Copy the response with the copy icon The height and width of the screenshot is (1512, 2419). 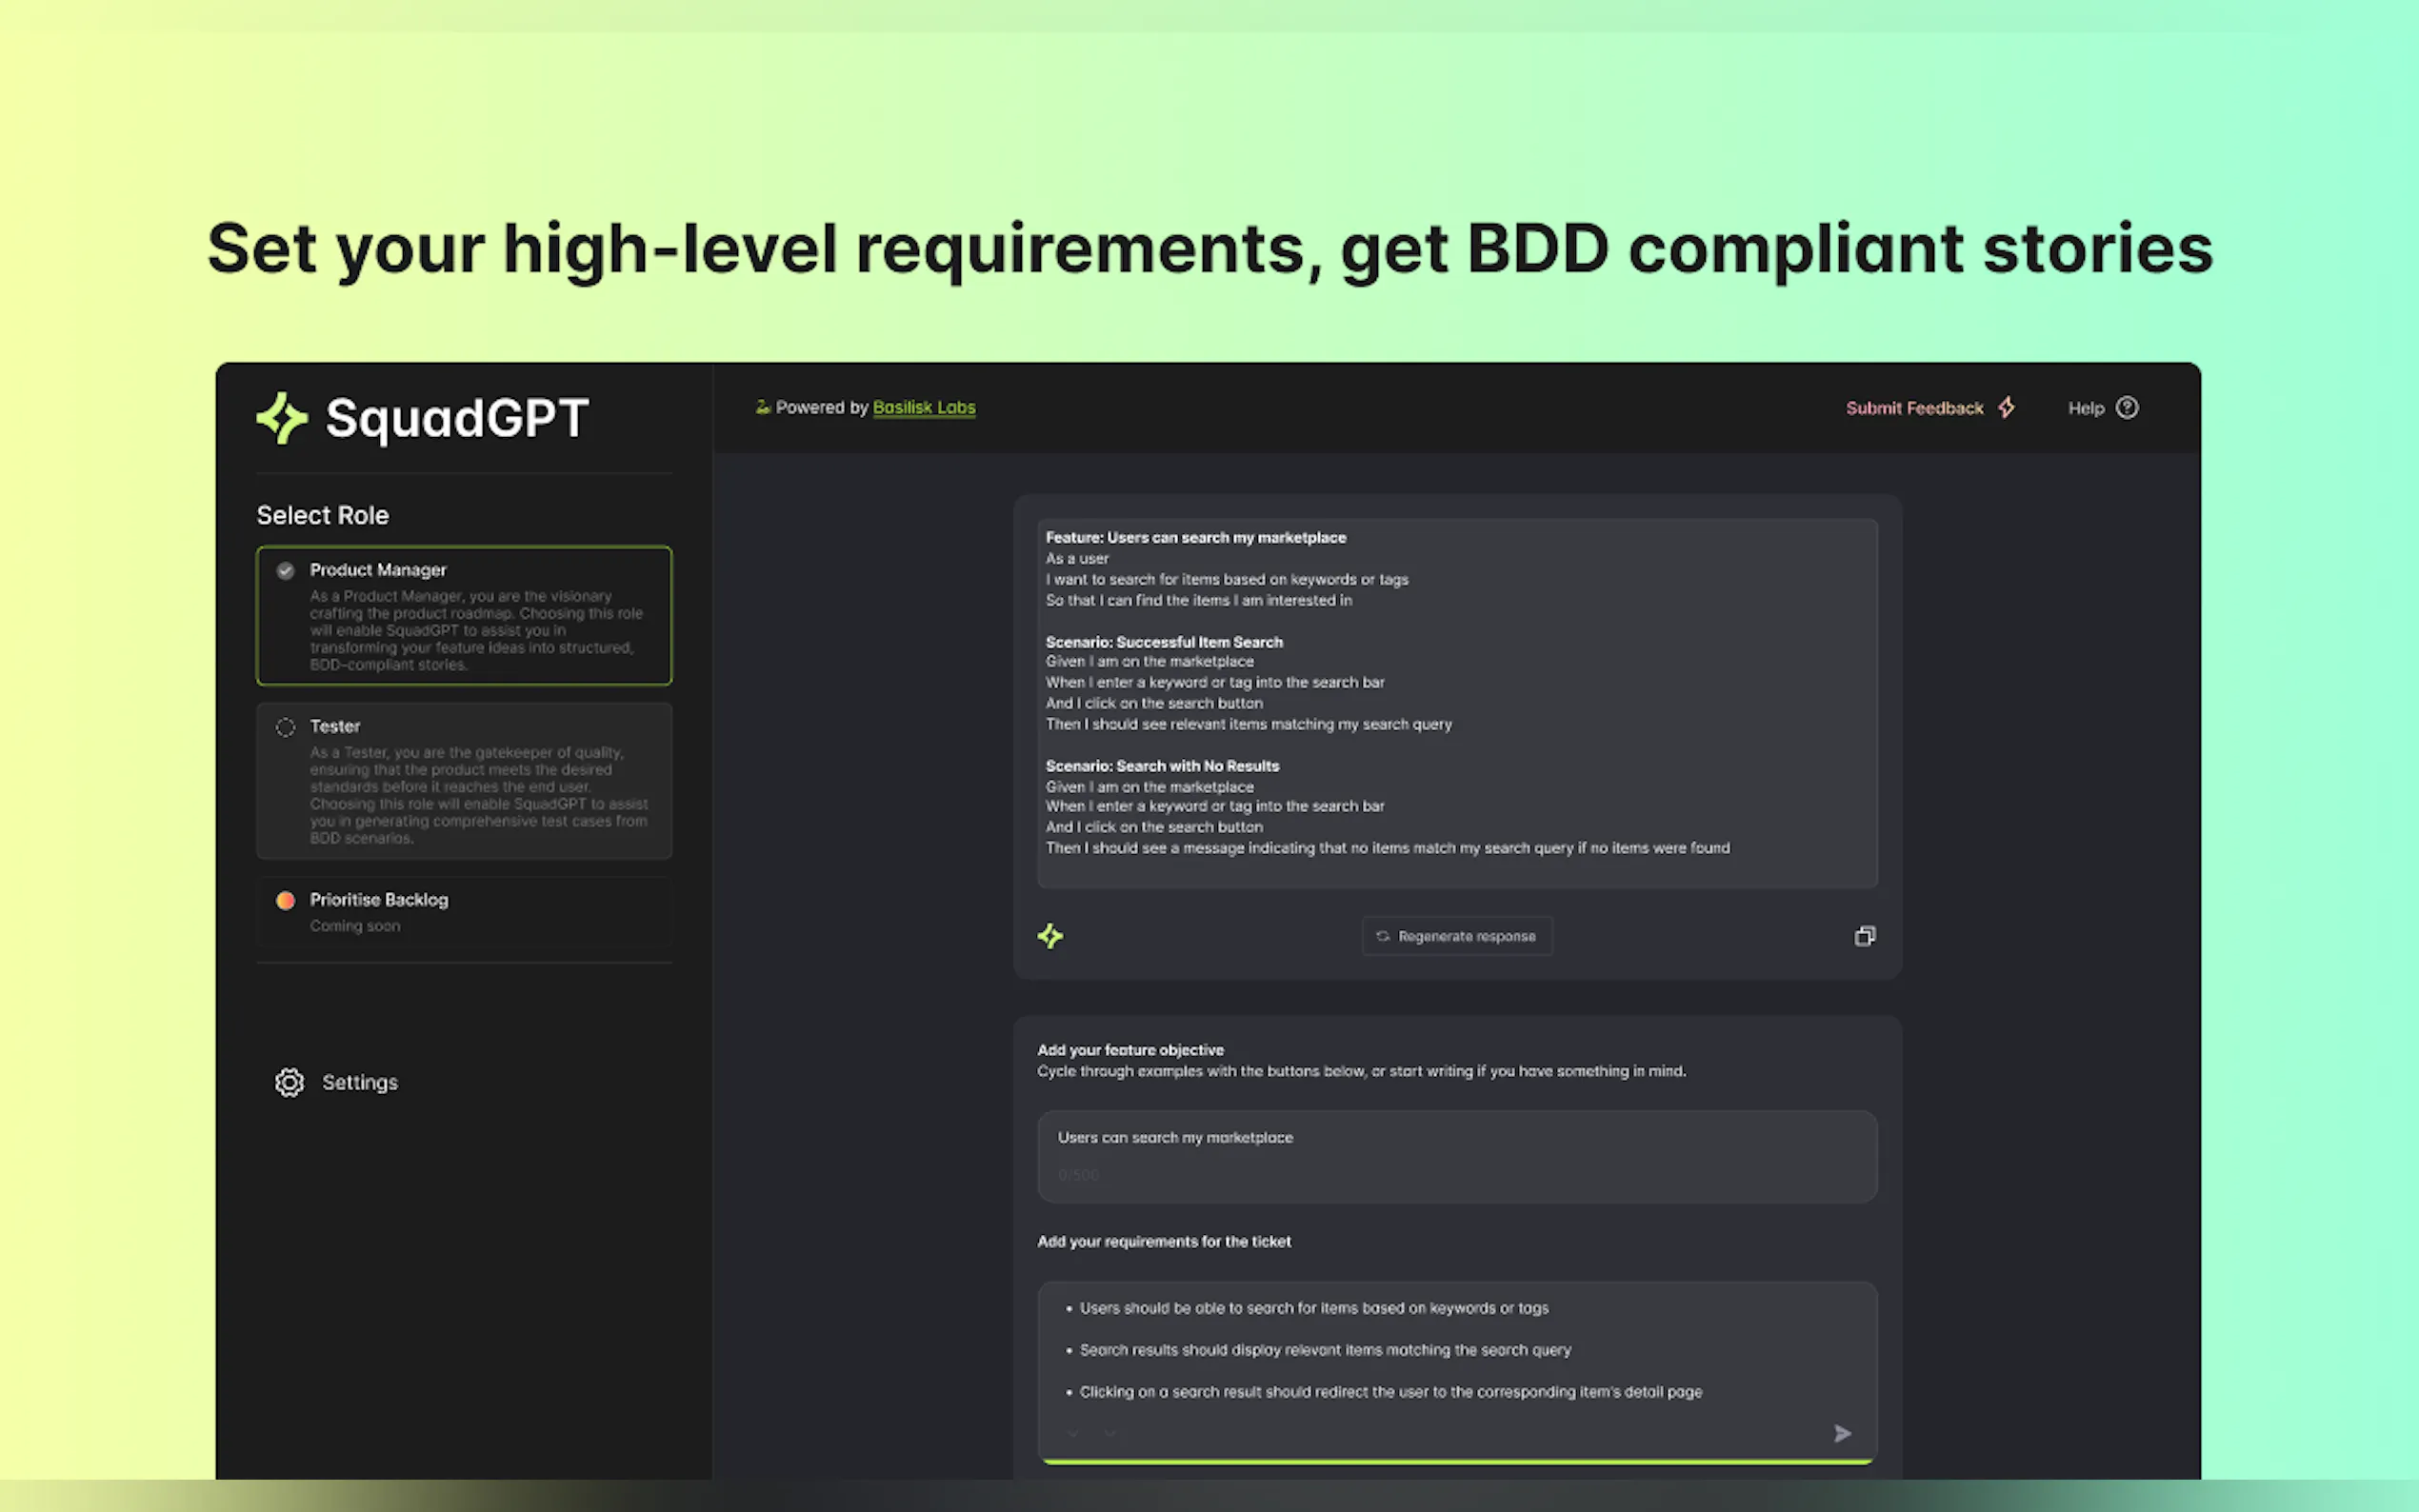click(1864, 936)
